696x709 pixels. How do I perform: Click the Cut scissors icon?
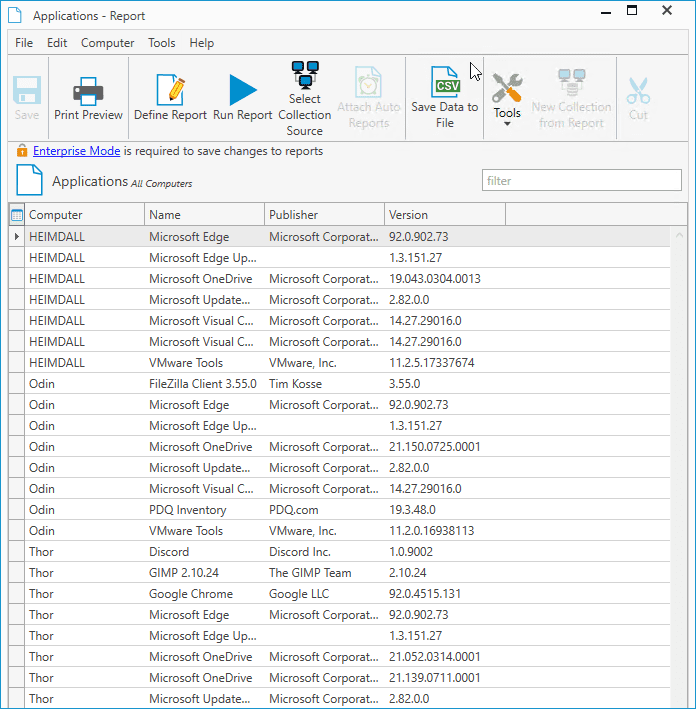click(x=638, y=91)
